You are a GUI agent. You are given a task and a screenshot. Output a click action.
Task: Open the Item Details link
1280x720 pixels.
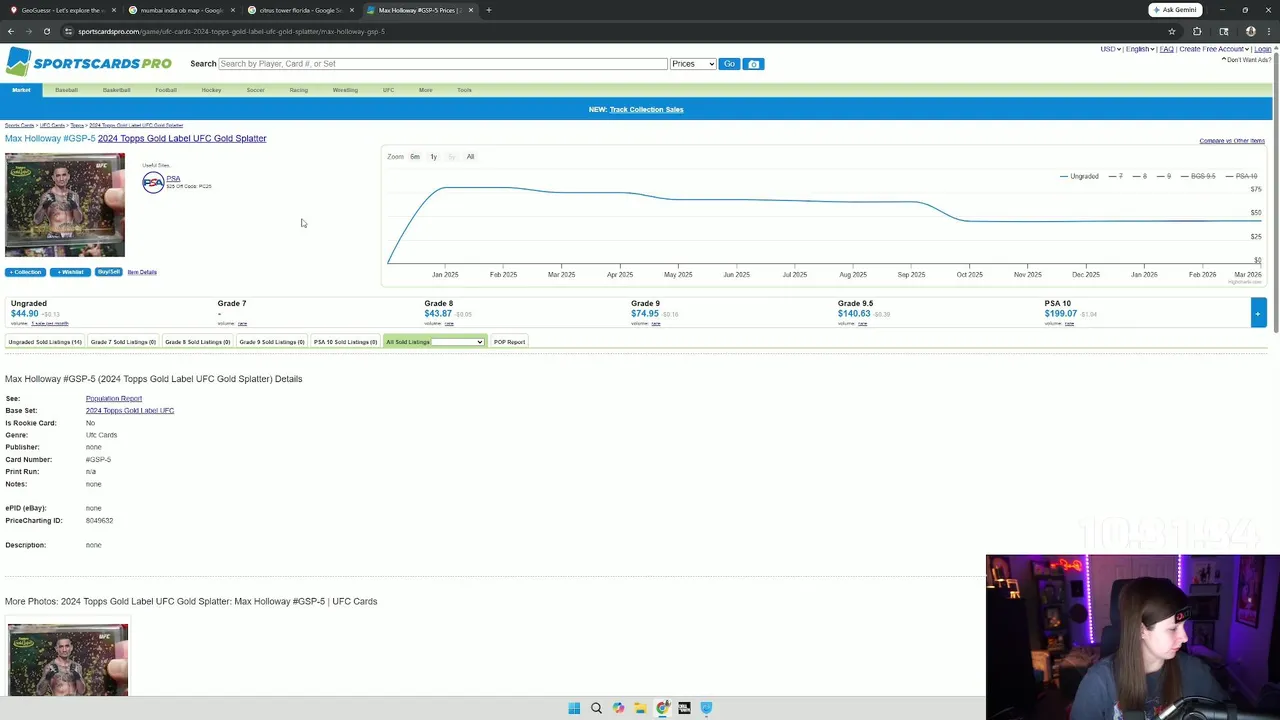tap(142, 272)
